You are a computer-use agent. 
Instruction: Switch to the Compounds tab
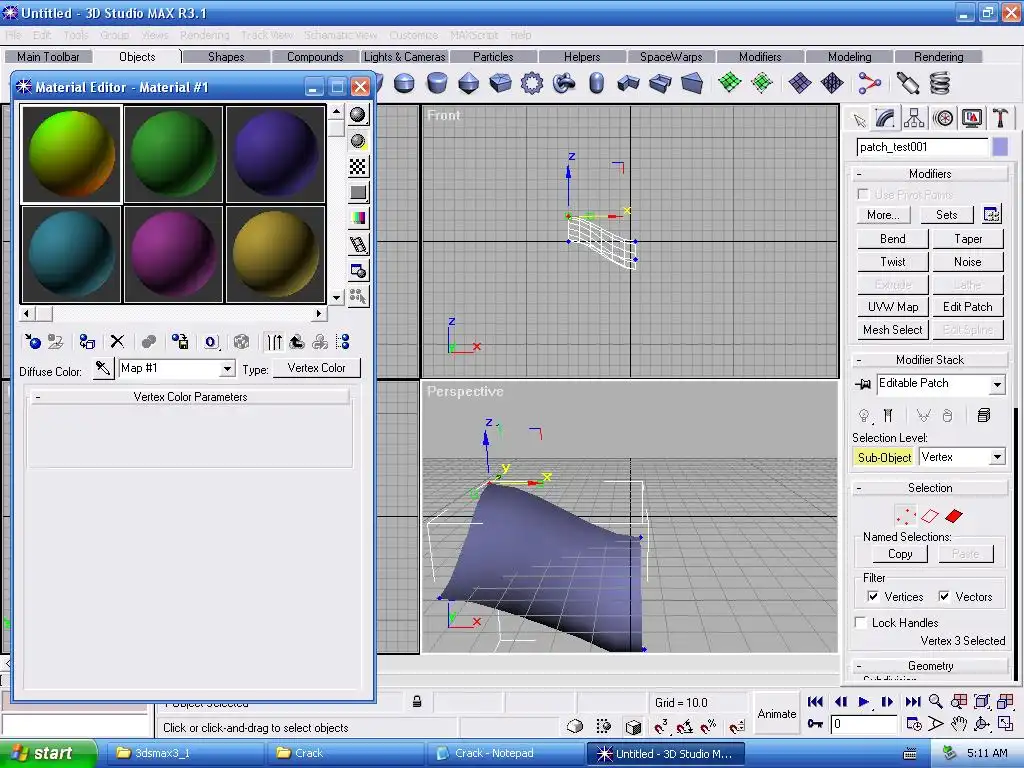click(x=315, y=57)
